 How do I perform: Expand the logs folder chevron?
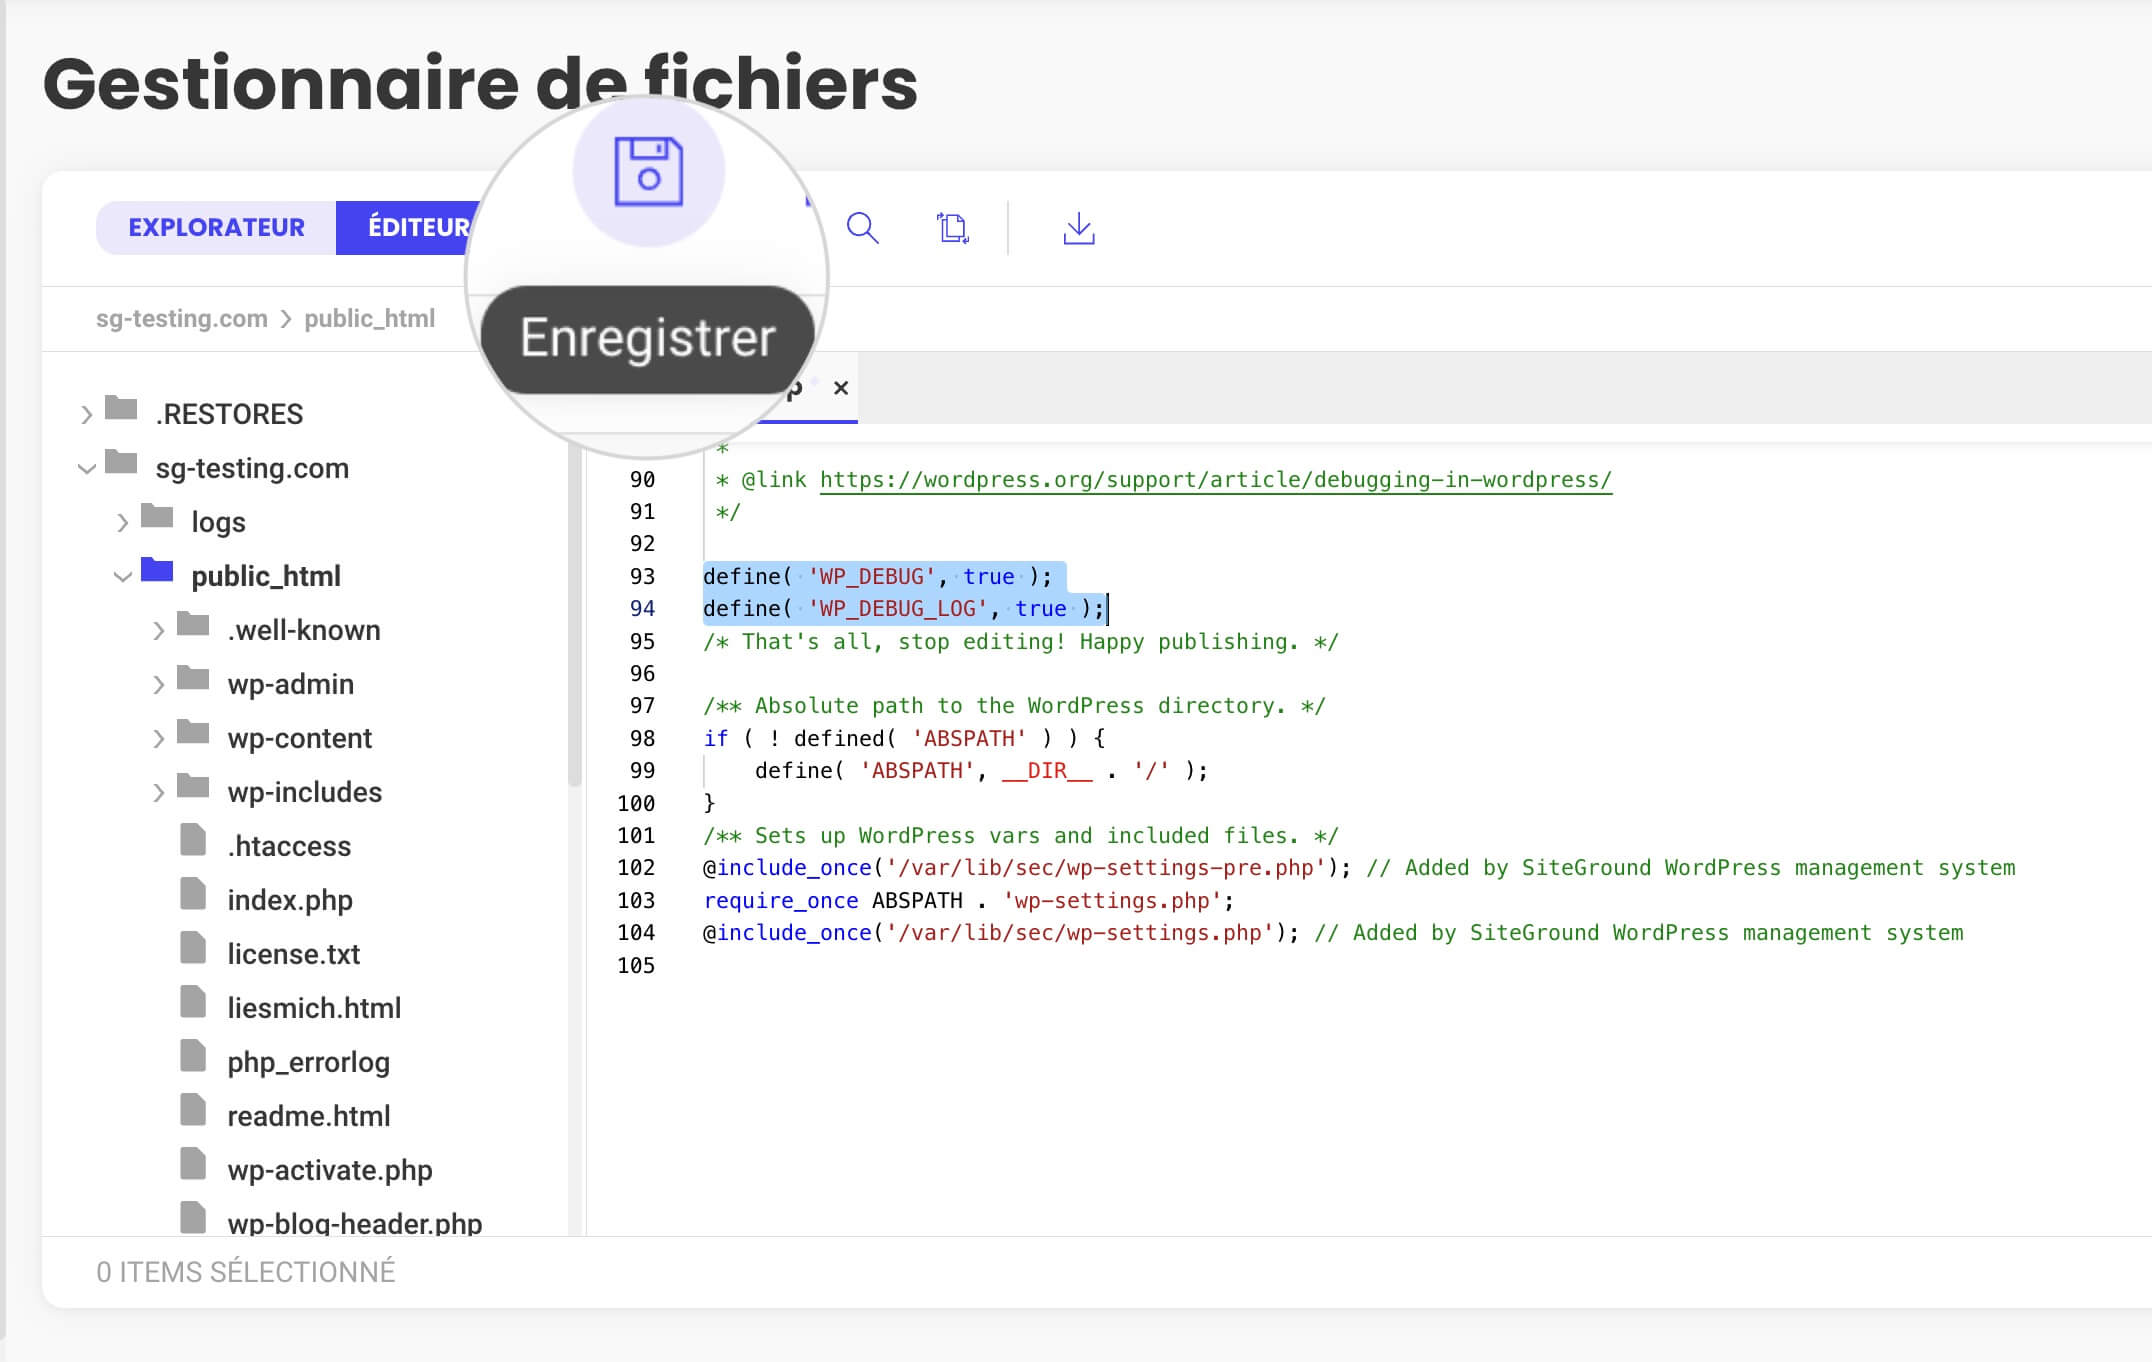coord(123,522)
